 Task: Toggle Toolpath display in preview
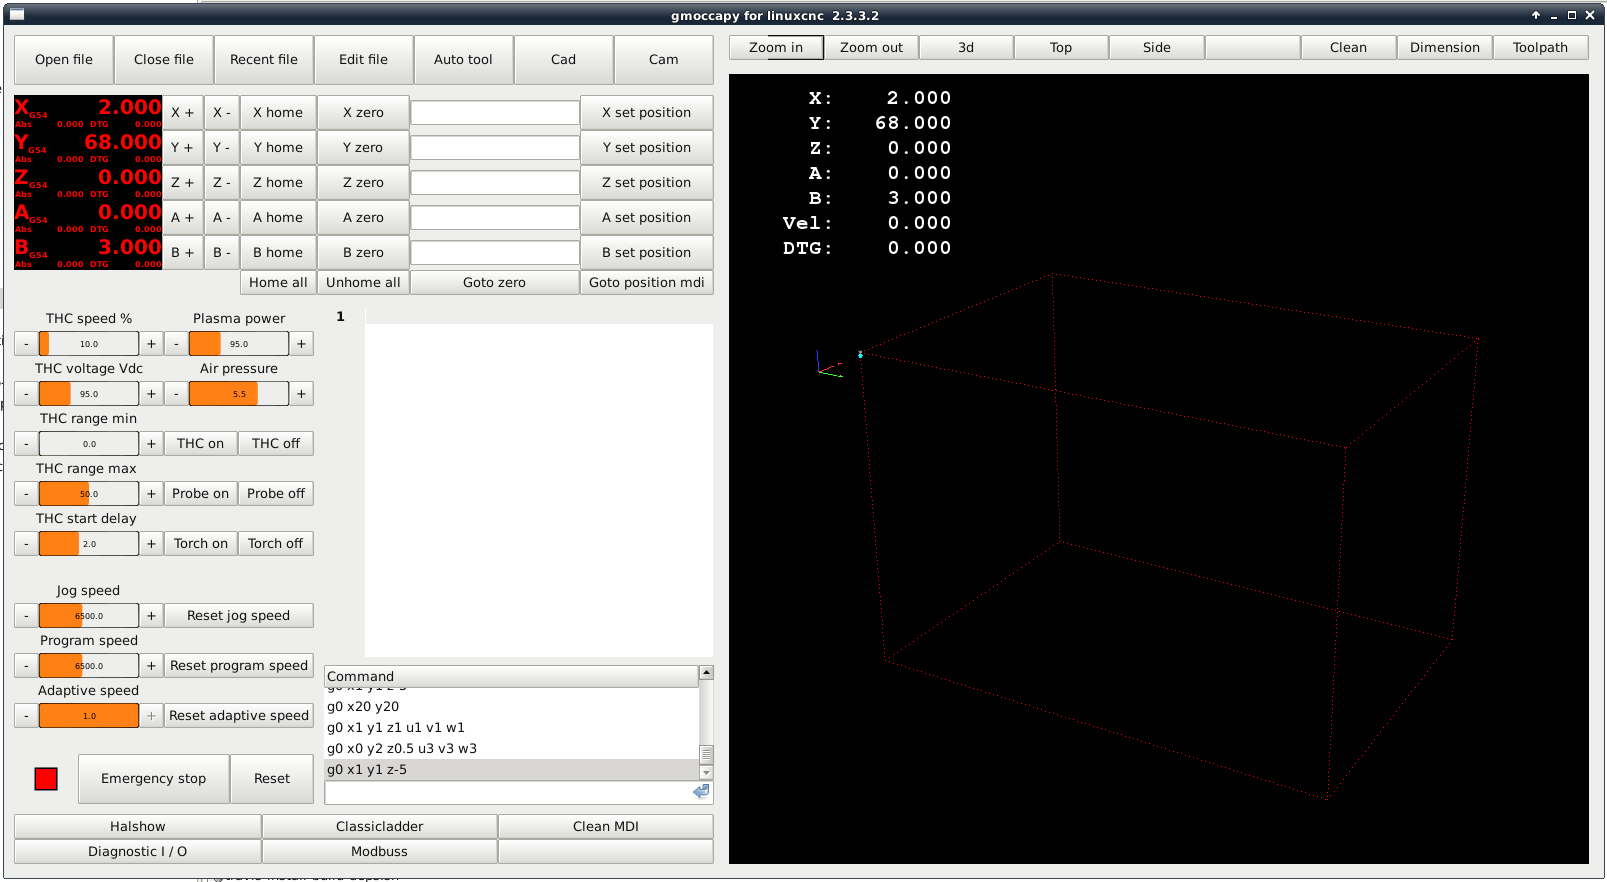(1541, 48)
